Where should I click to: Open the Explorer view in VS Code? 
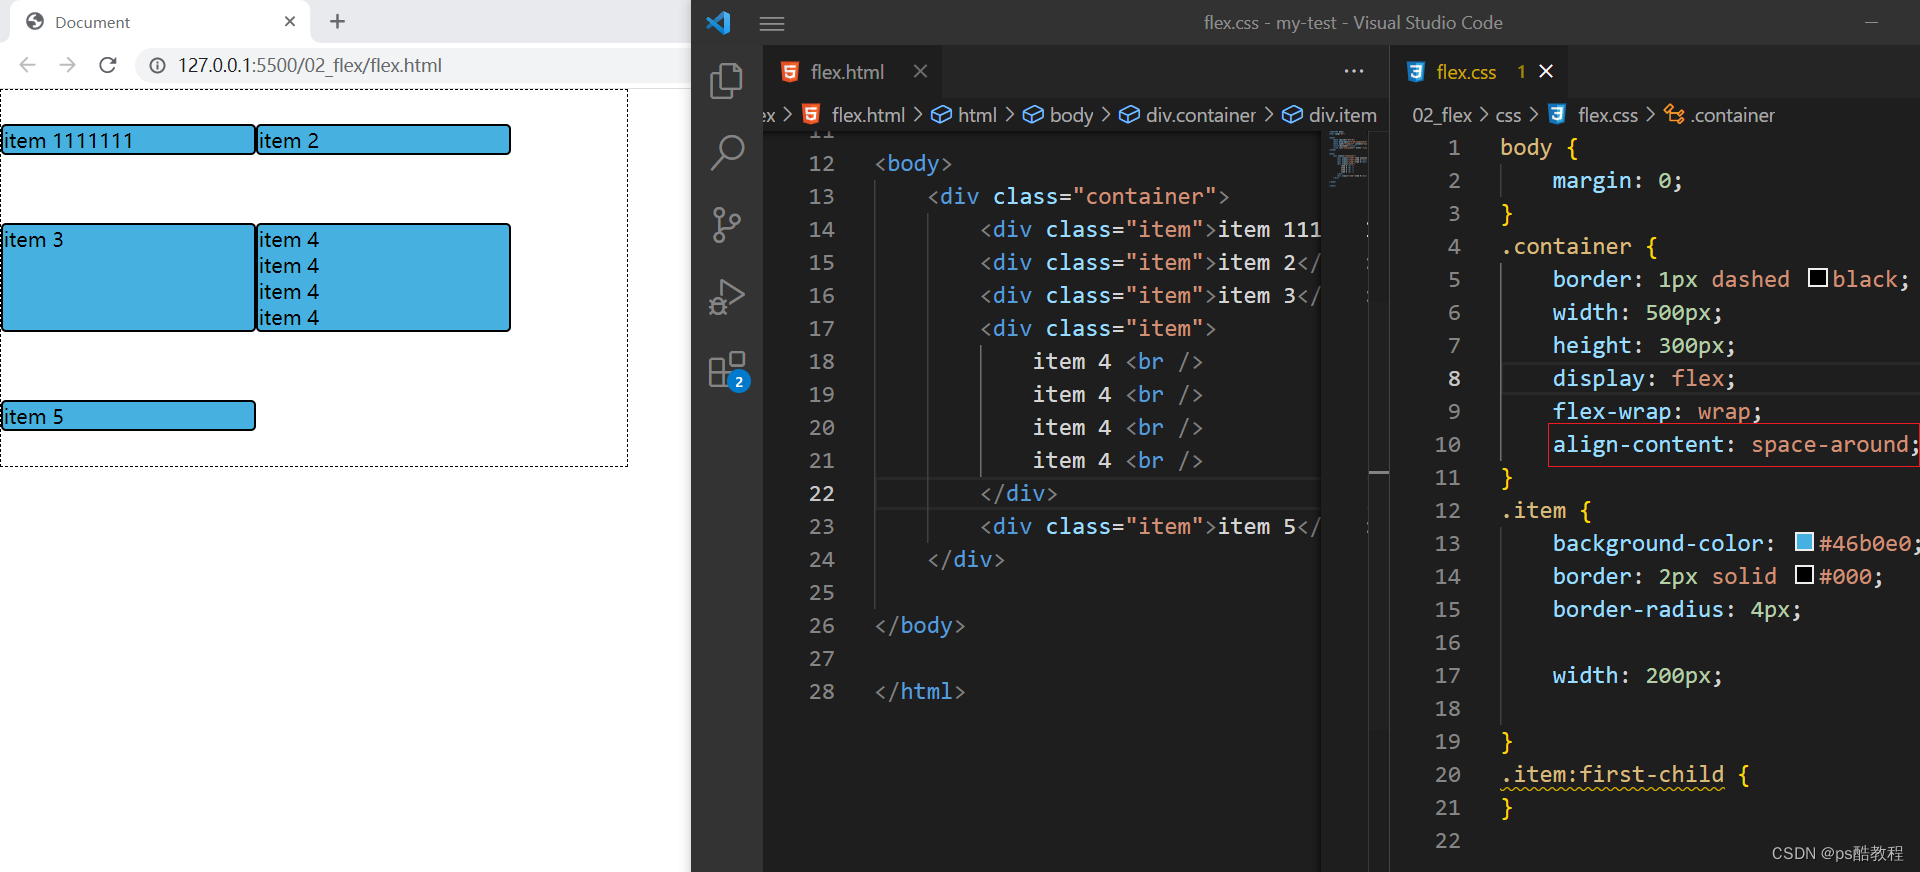(x=727, y=81)
